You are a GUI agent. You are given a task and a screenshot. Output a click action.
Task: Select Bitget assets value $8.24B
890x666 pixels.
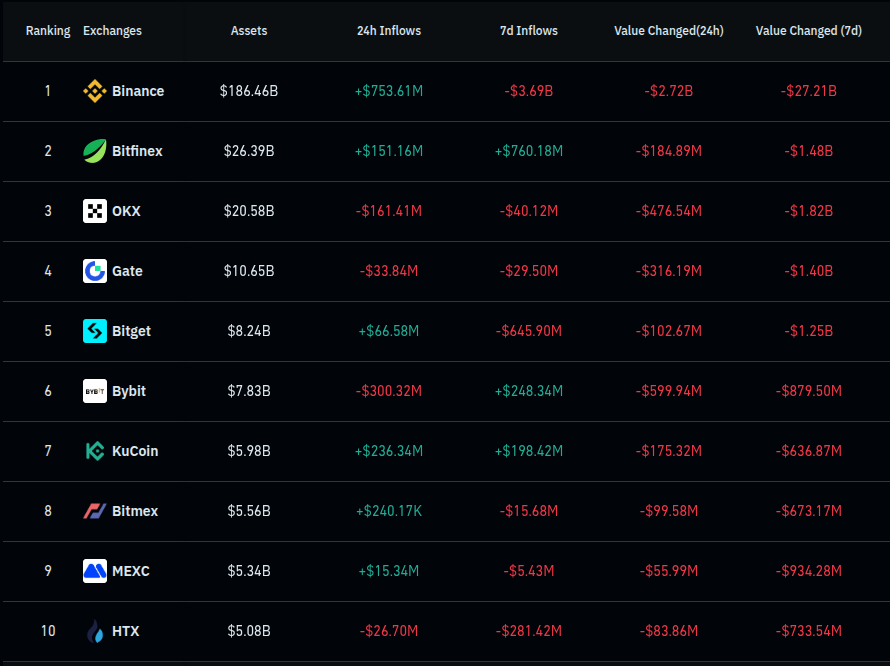(x=249, y=331)
